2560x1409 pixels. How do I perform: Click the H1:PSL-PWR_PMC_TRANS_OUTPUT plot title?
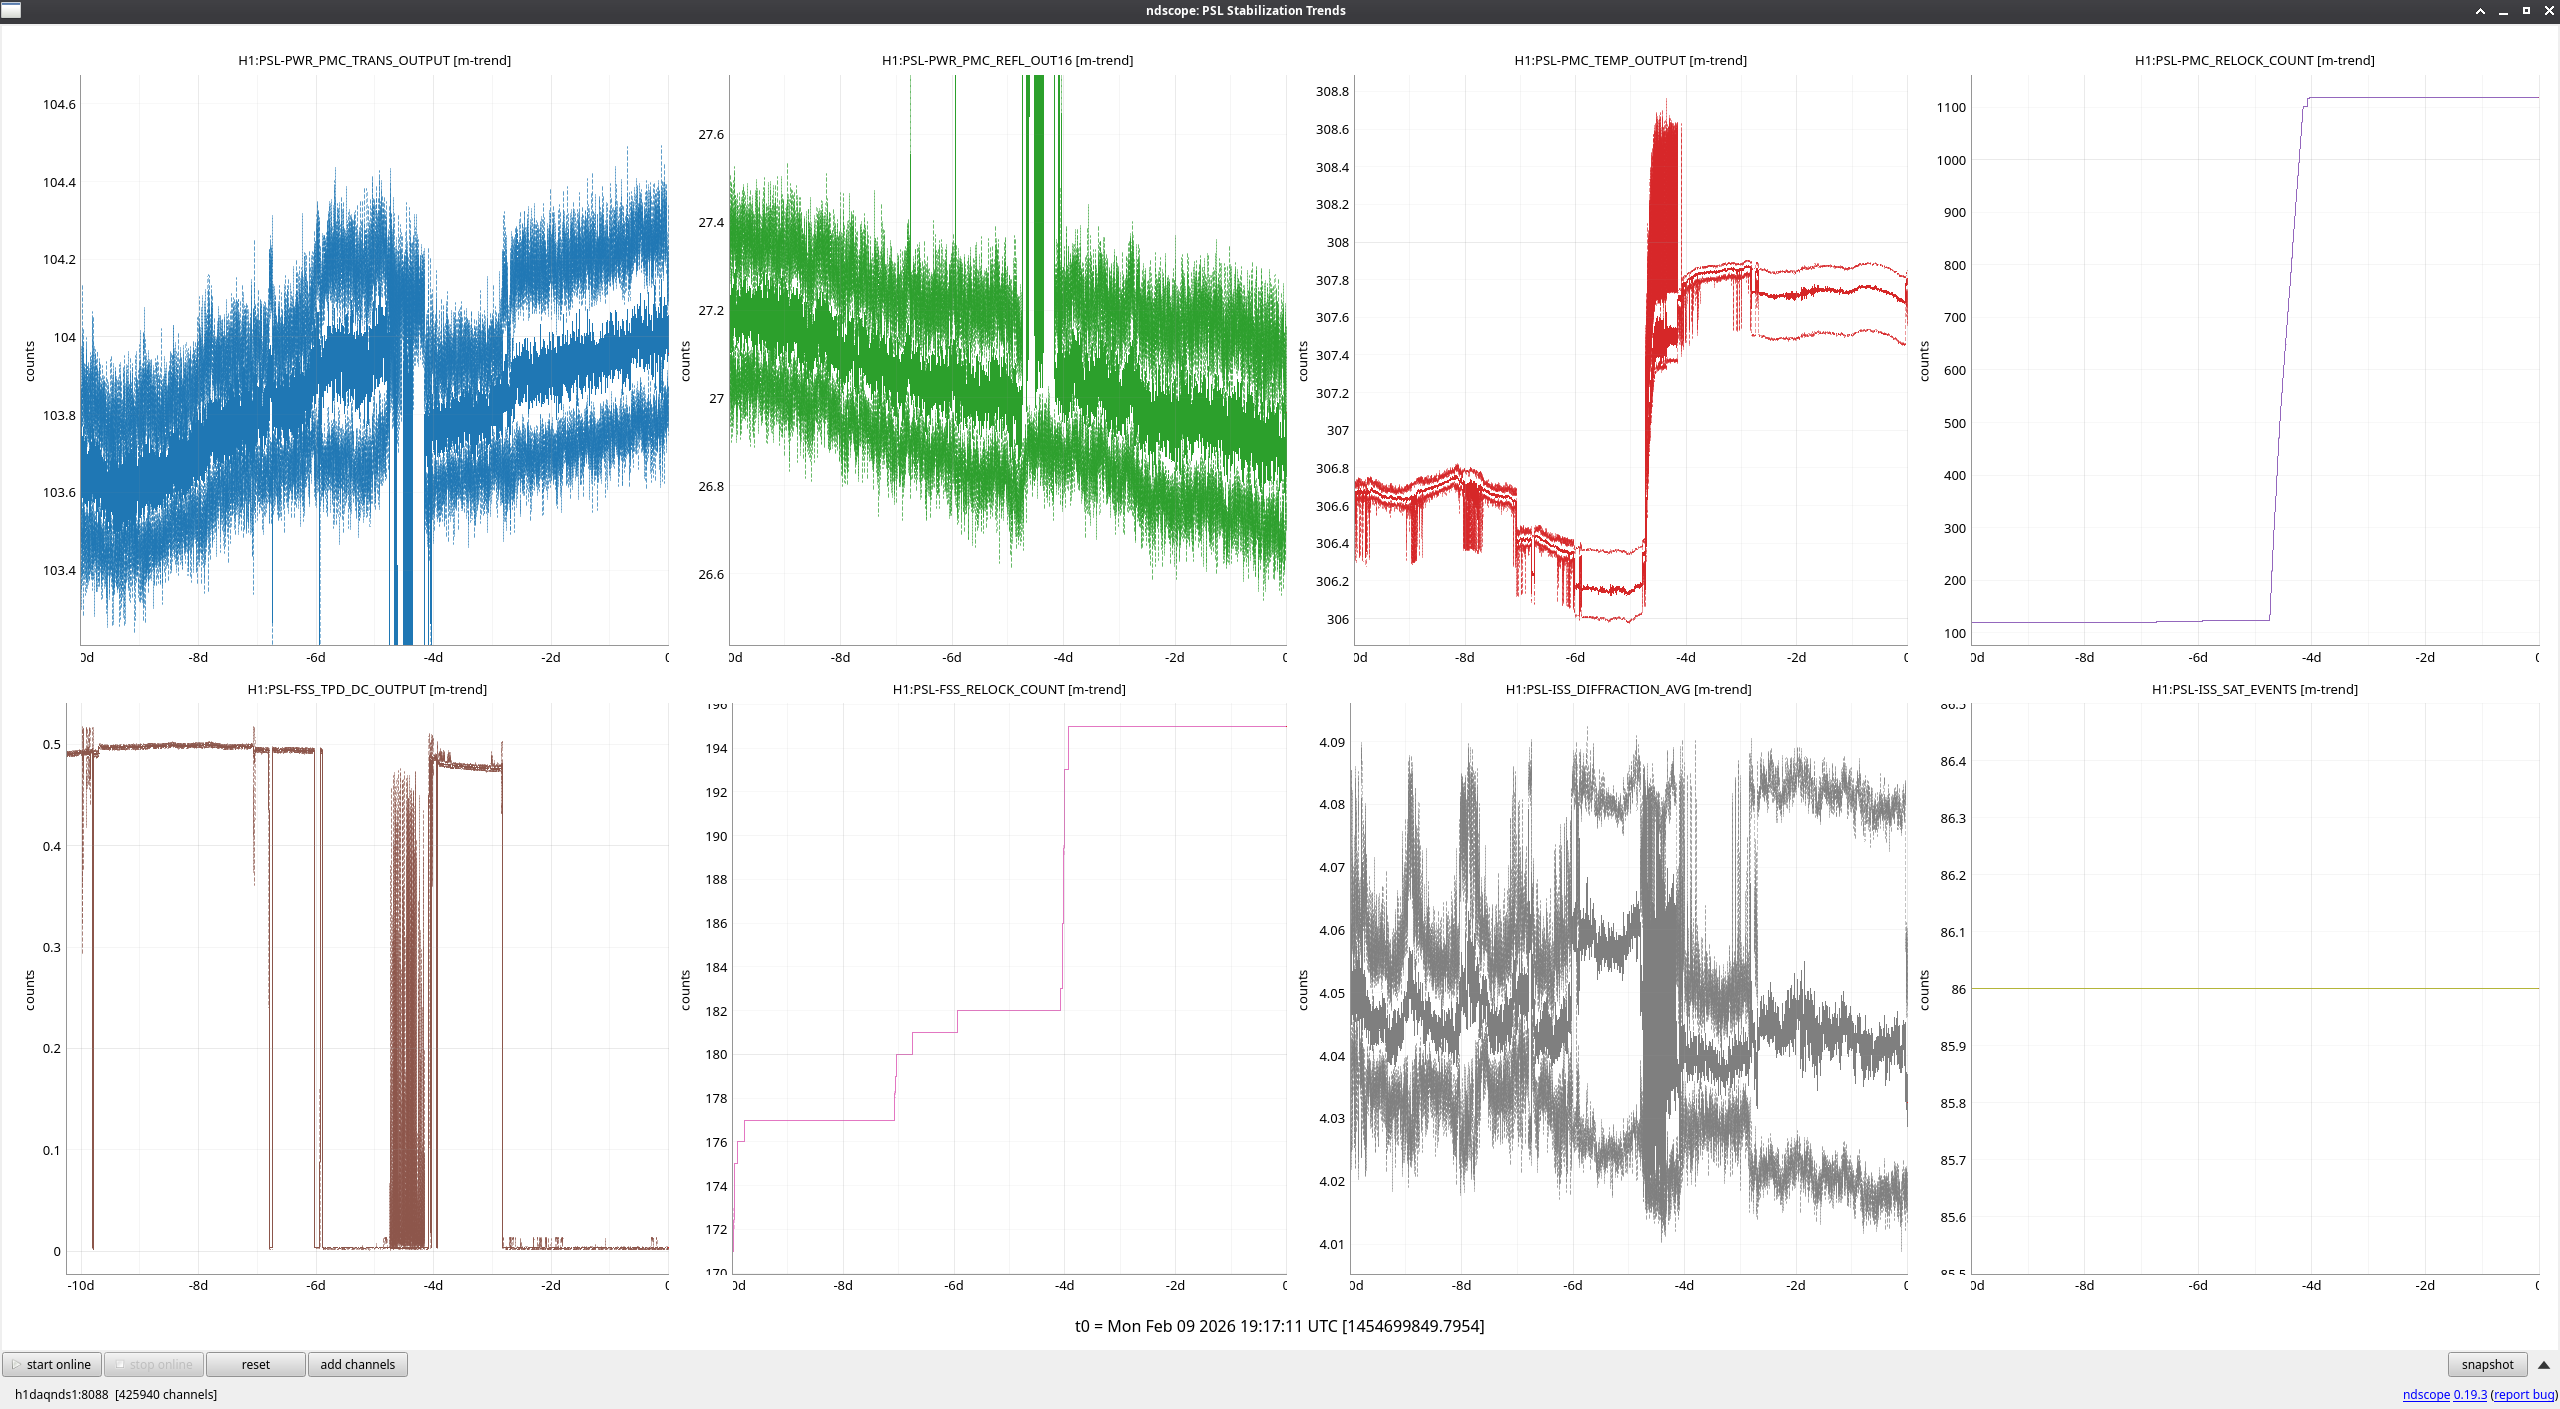[374, 60]
